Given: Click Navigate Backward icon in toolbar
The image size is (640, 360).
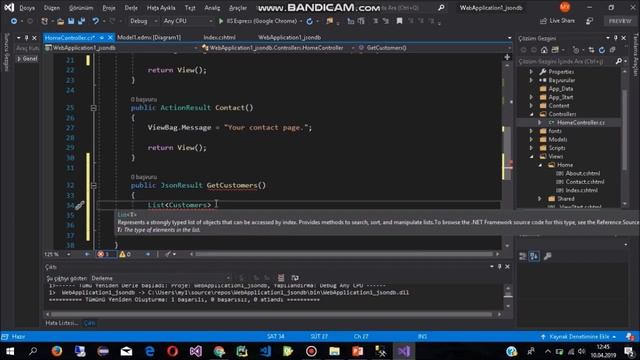Looking at the screenshot, I should click(x=14, y=21).
